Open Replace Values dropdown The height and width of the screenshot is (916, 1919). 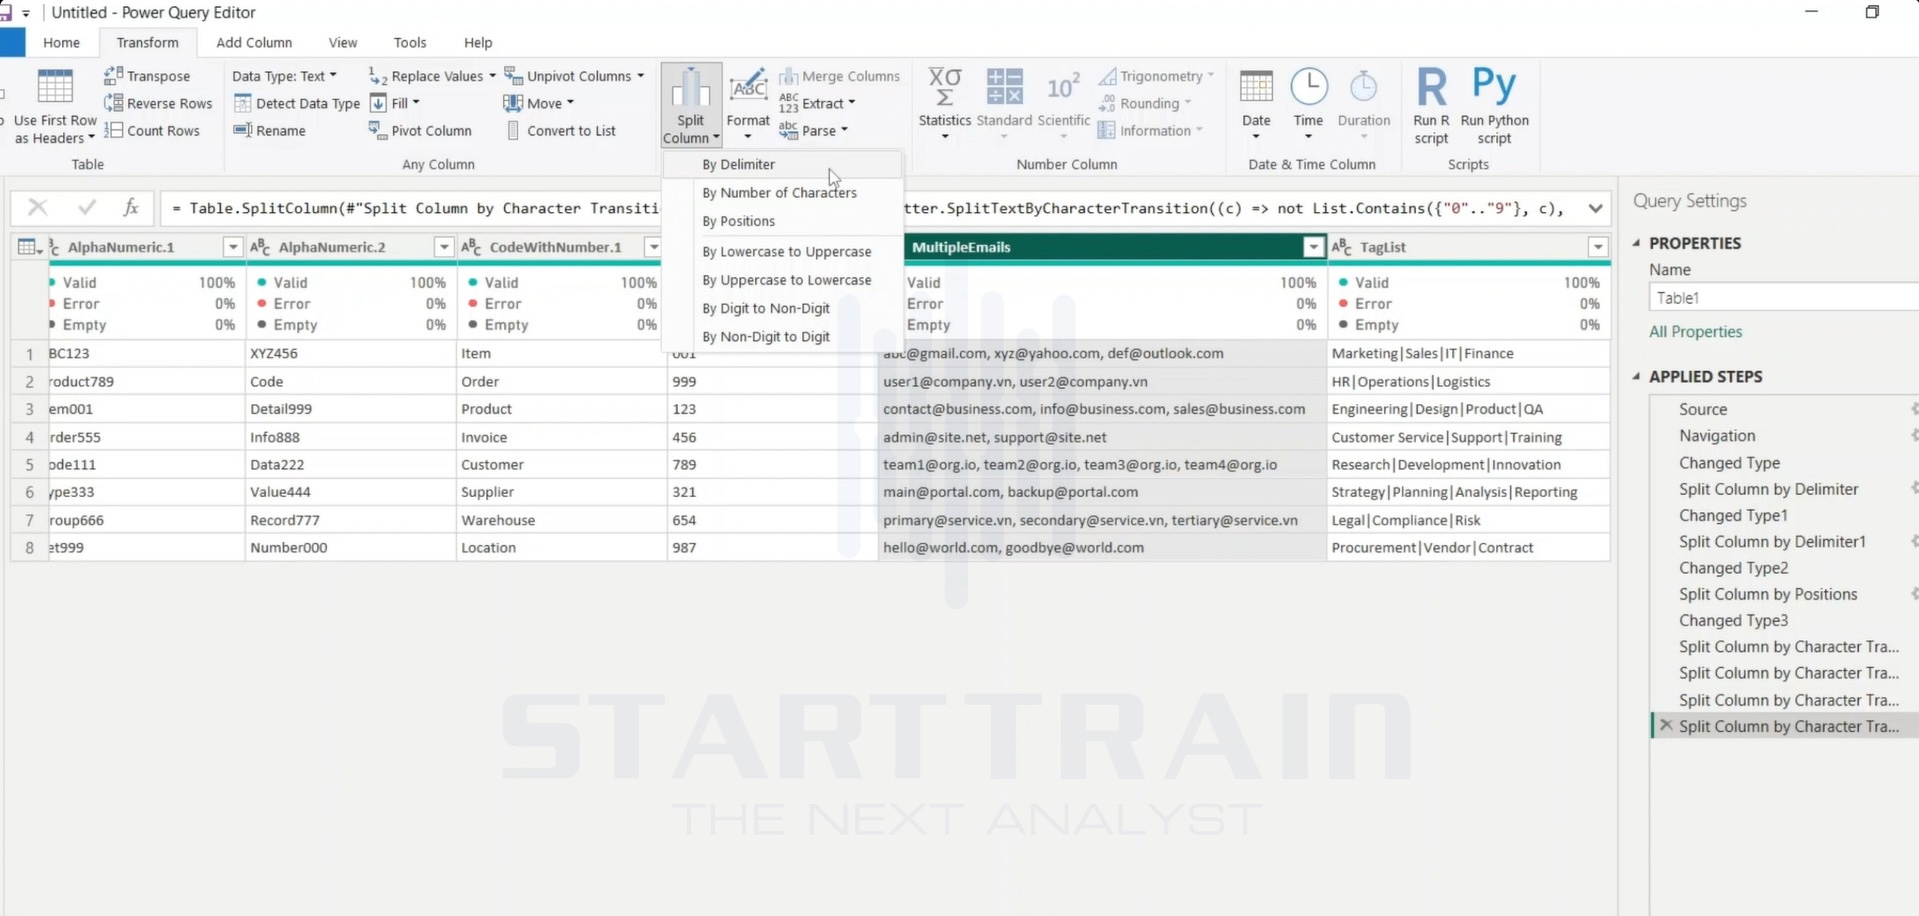click(x=432, y=76)
